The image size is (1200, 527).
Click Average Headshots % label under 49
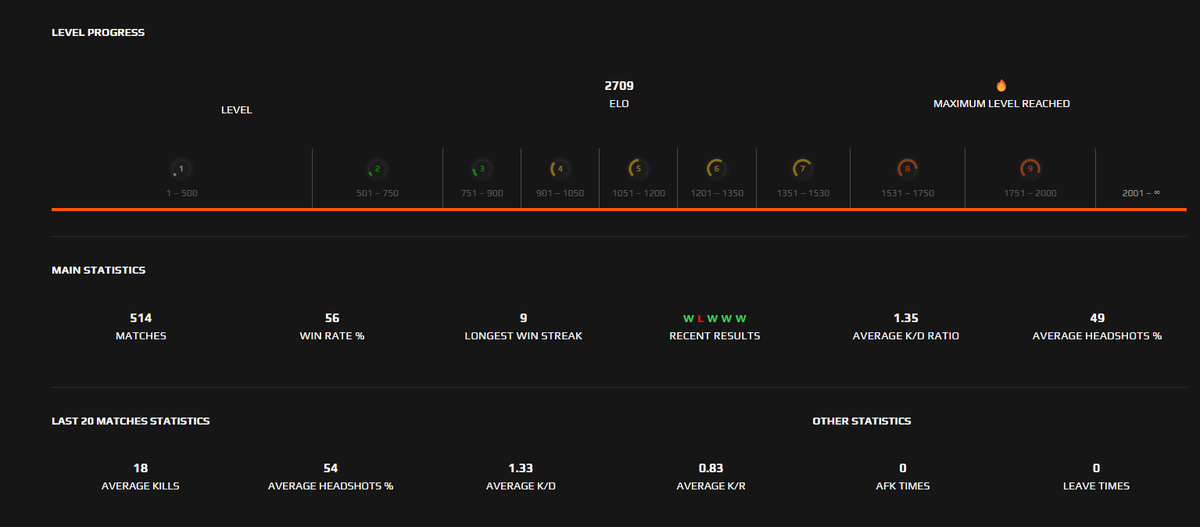[1097, 336]
